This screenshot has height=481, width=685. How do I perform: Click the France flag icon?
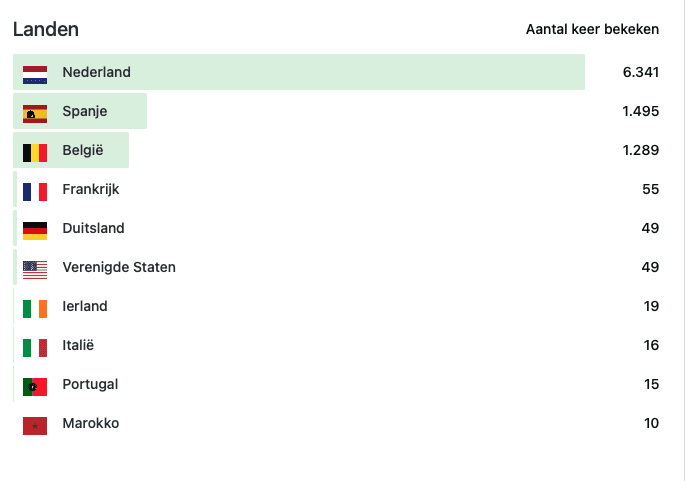click(x=35, y=190)
